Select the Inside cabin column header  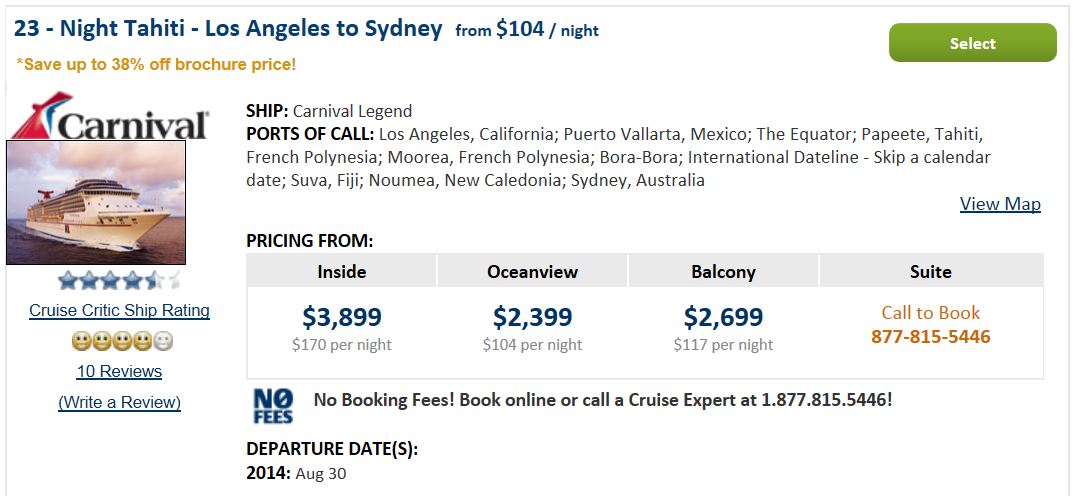(341, 272)
